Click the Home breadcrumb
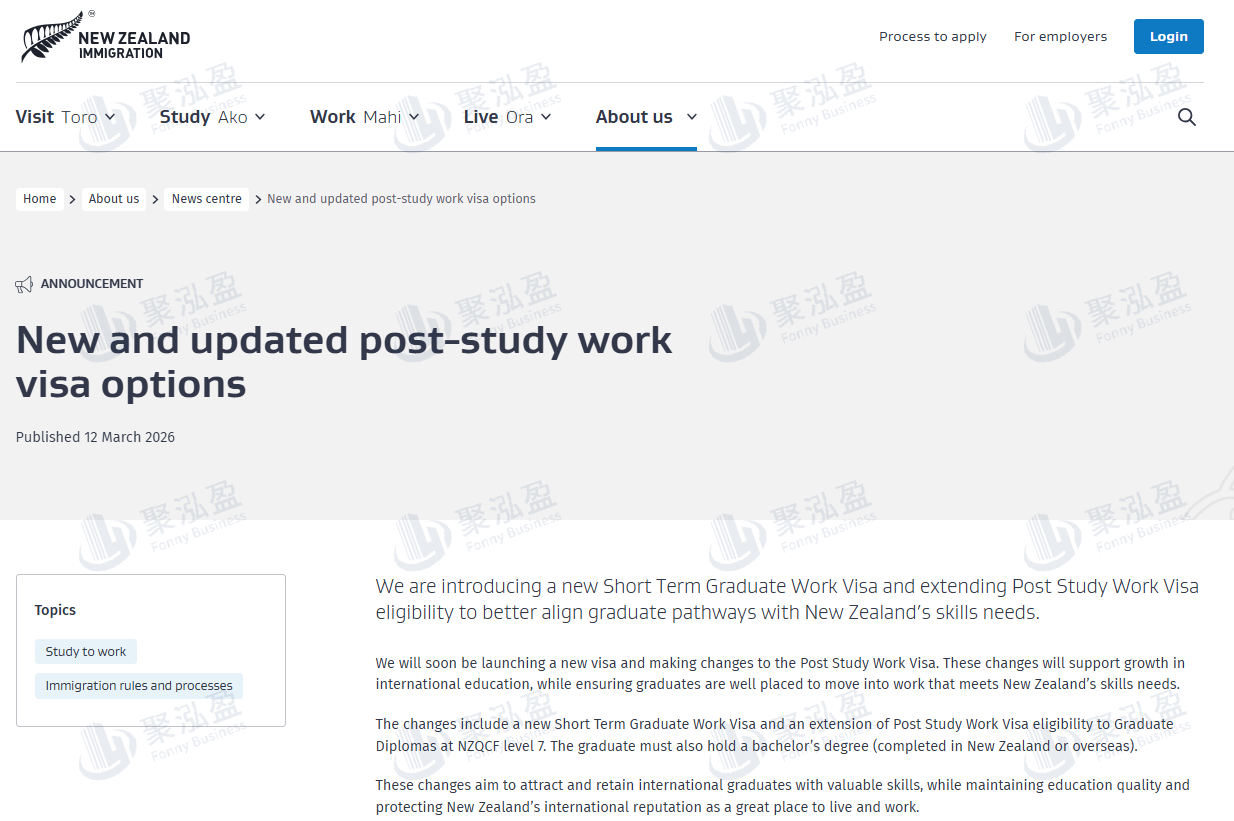Screen dimensions: 1234x821 point(40,199)
